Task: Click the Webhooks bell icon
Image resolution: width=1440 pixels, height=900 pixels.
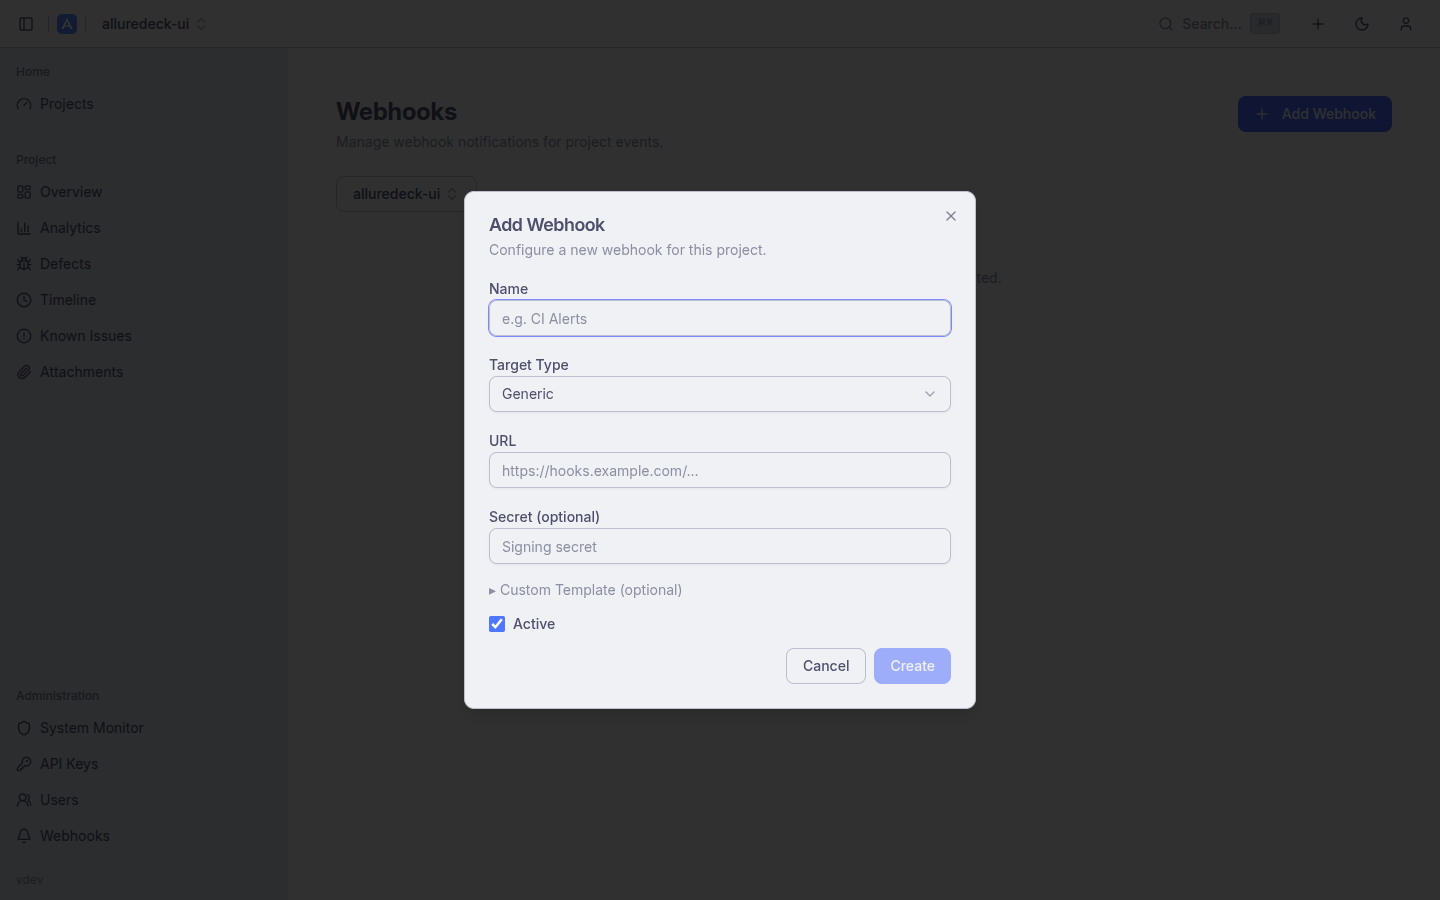Action: pos(24,836)
